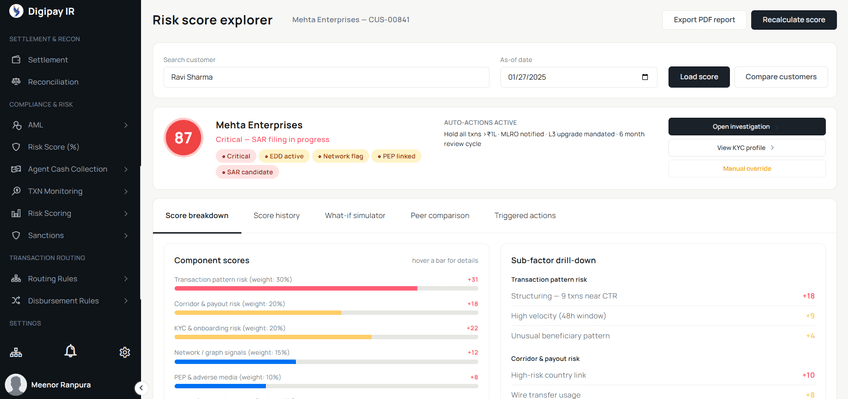Screen dimensions: 848x399
Task: Click 'High velocity (48h window)' row
Action: point(662,316)
